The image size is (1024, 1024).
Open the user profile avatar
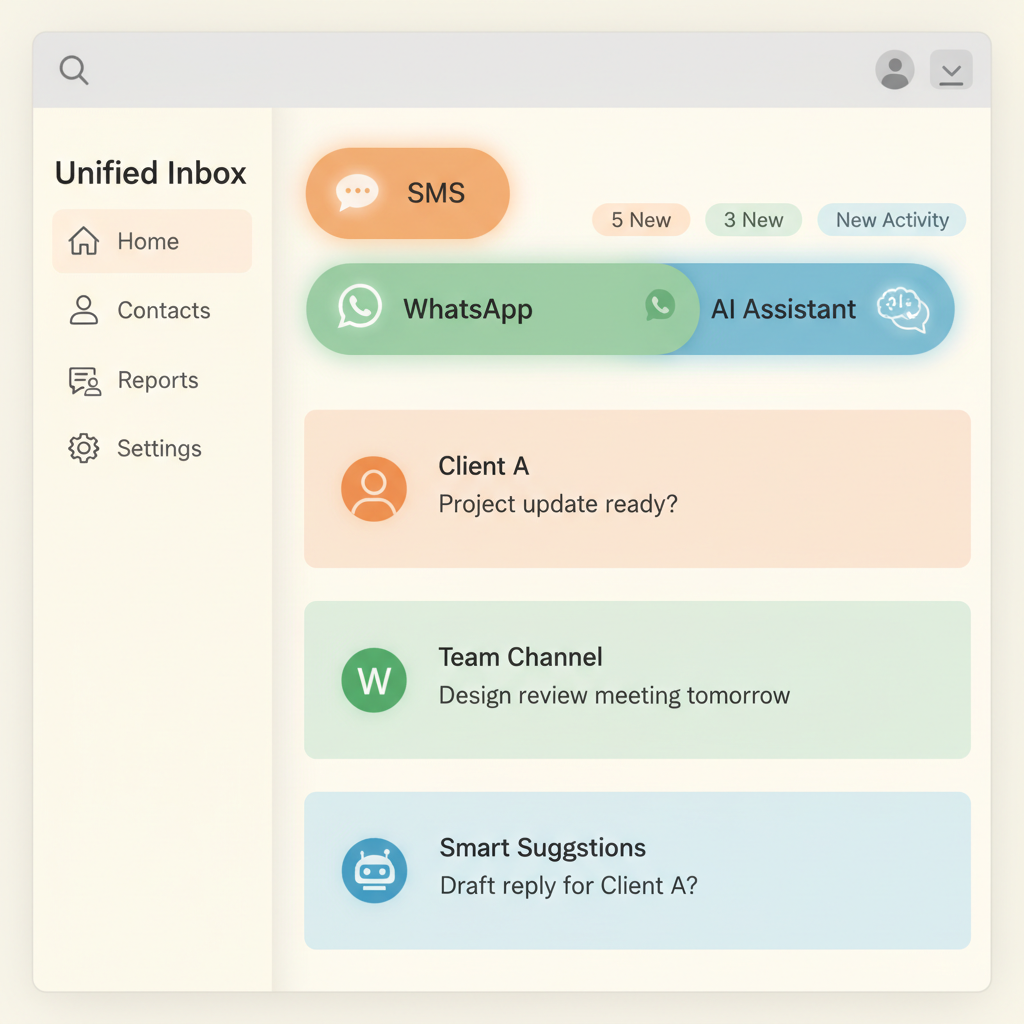coord(895,70)
